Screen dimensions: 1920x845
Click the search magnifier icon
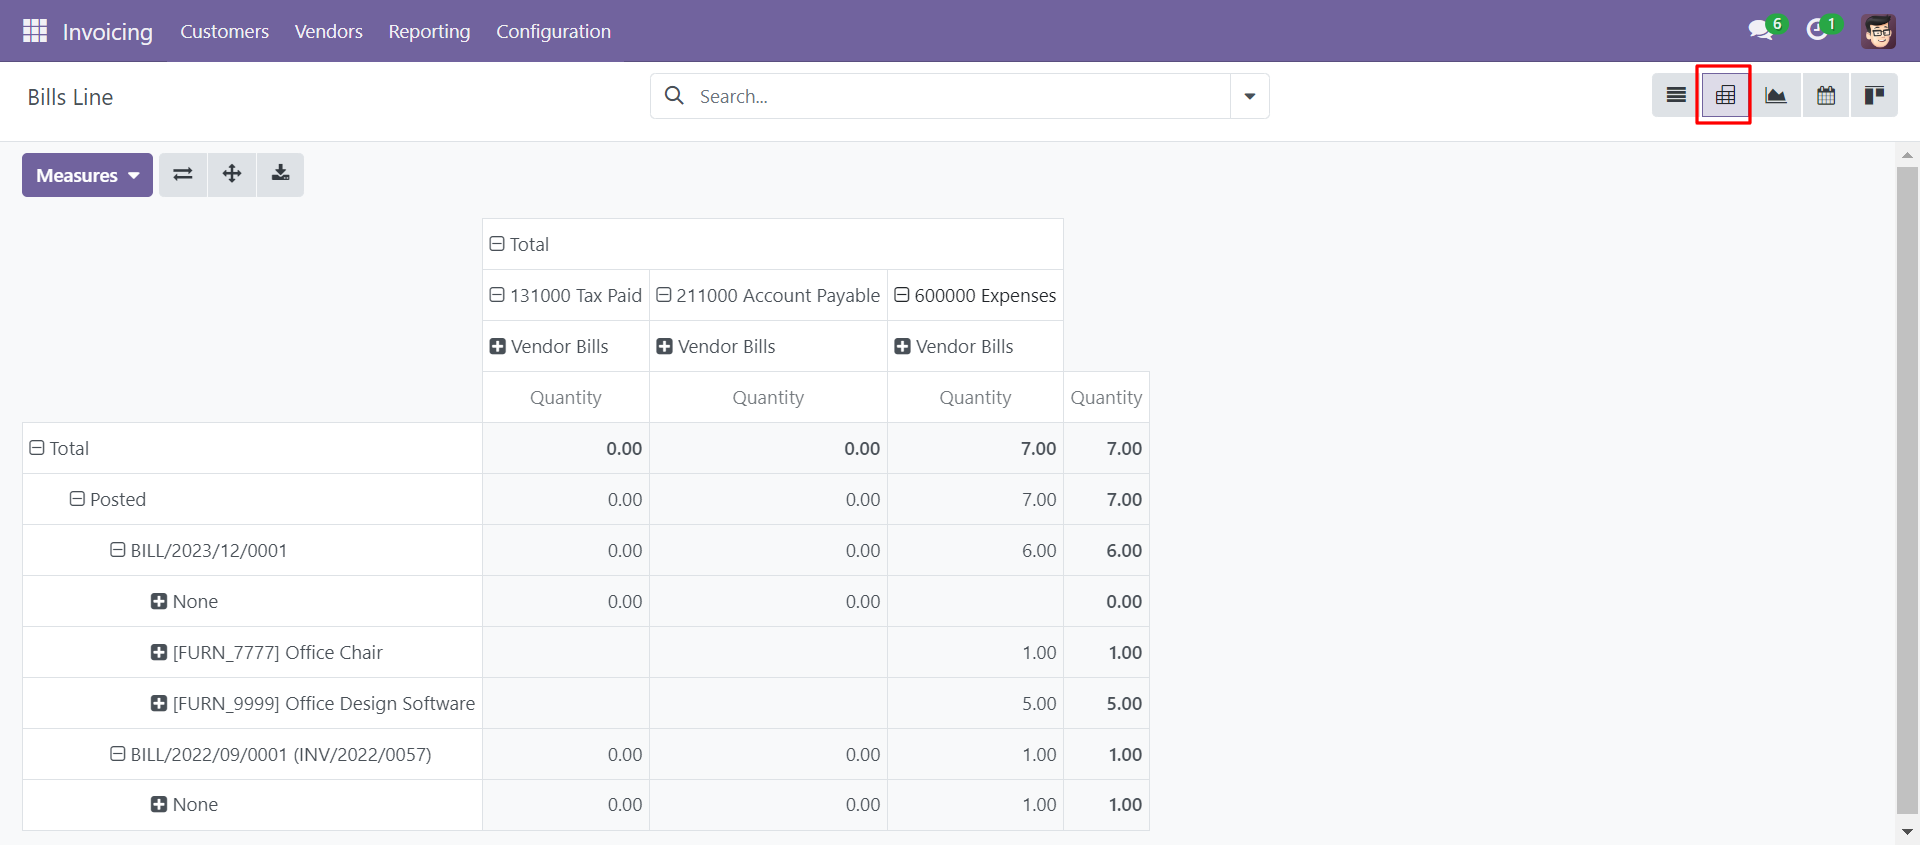point(675,96)
